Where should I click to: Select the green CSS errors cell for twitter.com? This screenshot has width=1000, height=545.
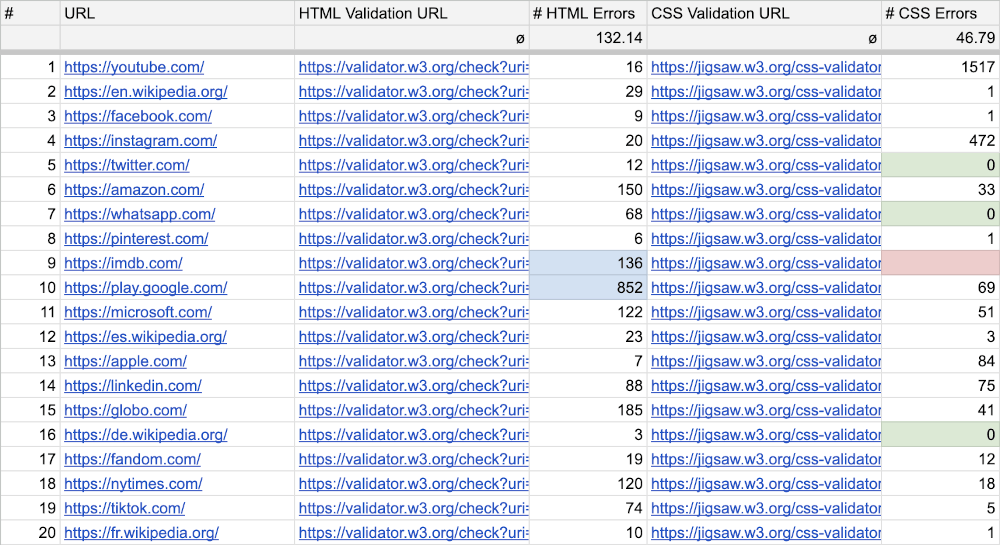[941, 165]
